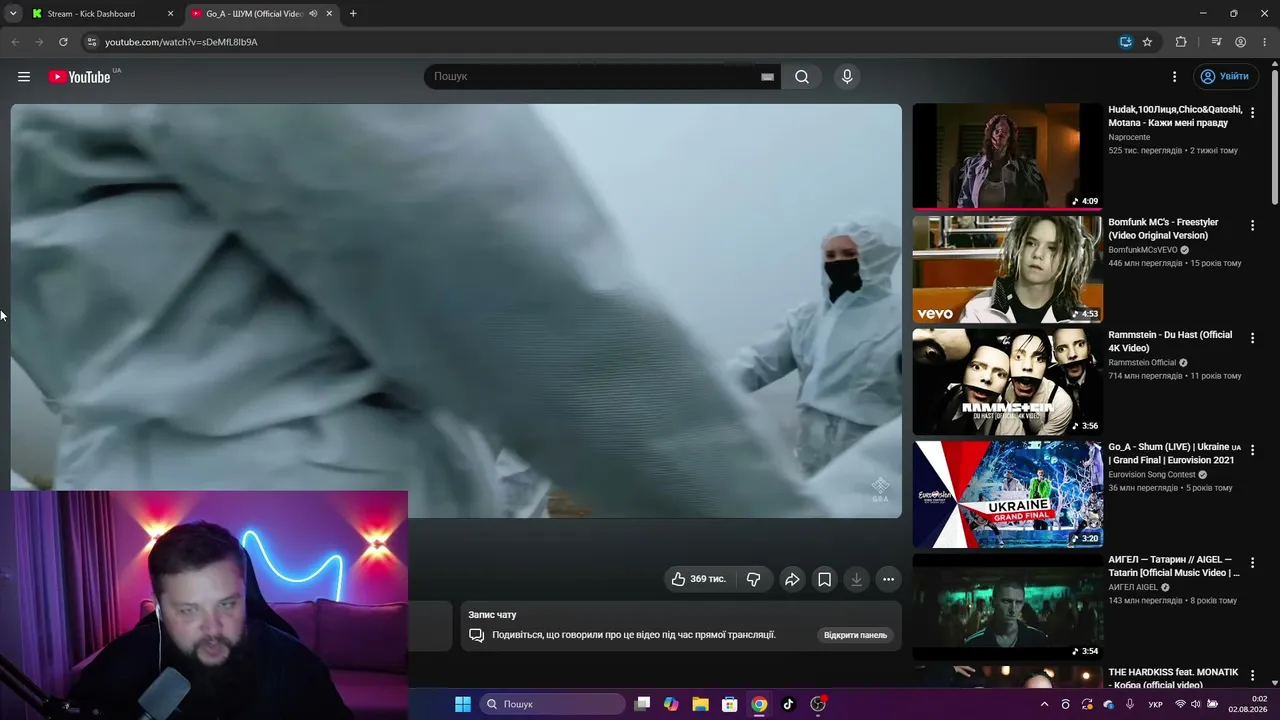The image size is (1280, 720).
Task: Open TikTok from the taskbar
Action: coord(788,704)
